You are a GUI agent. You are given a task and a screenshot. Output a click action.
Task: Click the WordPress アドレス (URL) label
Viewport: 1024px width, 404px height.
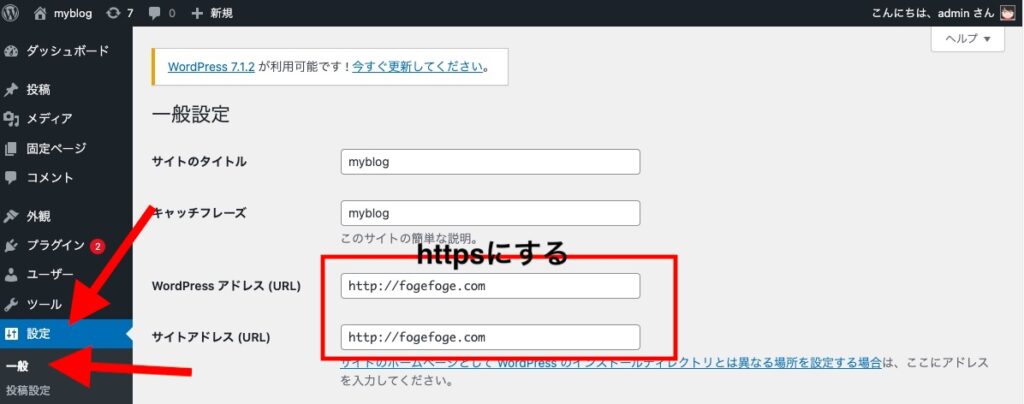click(226, 286)
